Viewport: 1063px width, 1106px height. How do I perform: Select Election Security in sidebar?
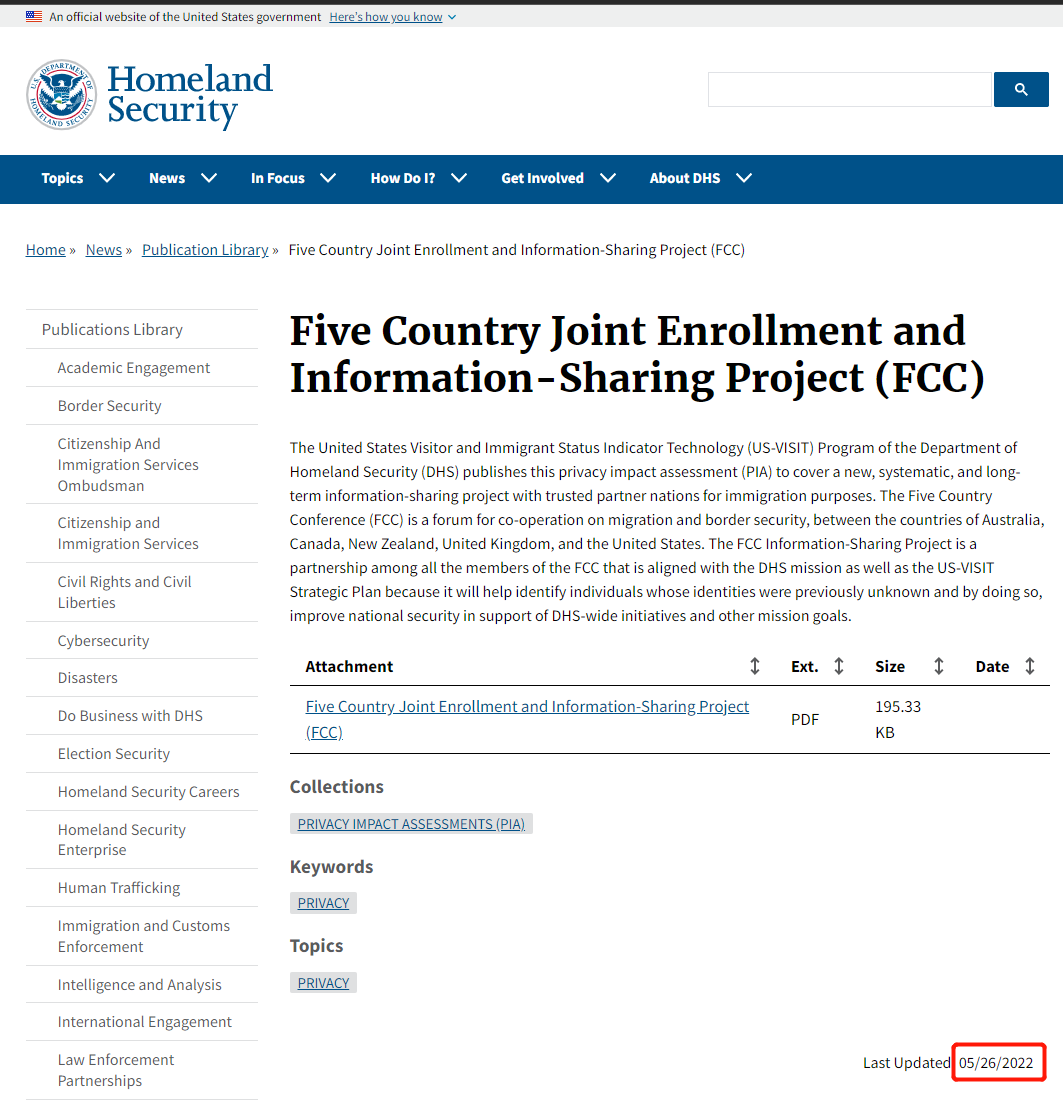114,754
